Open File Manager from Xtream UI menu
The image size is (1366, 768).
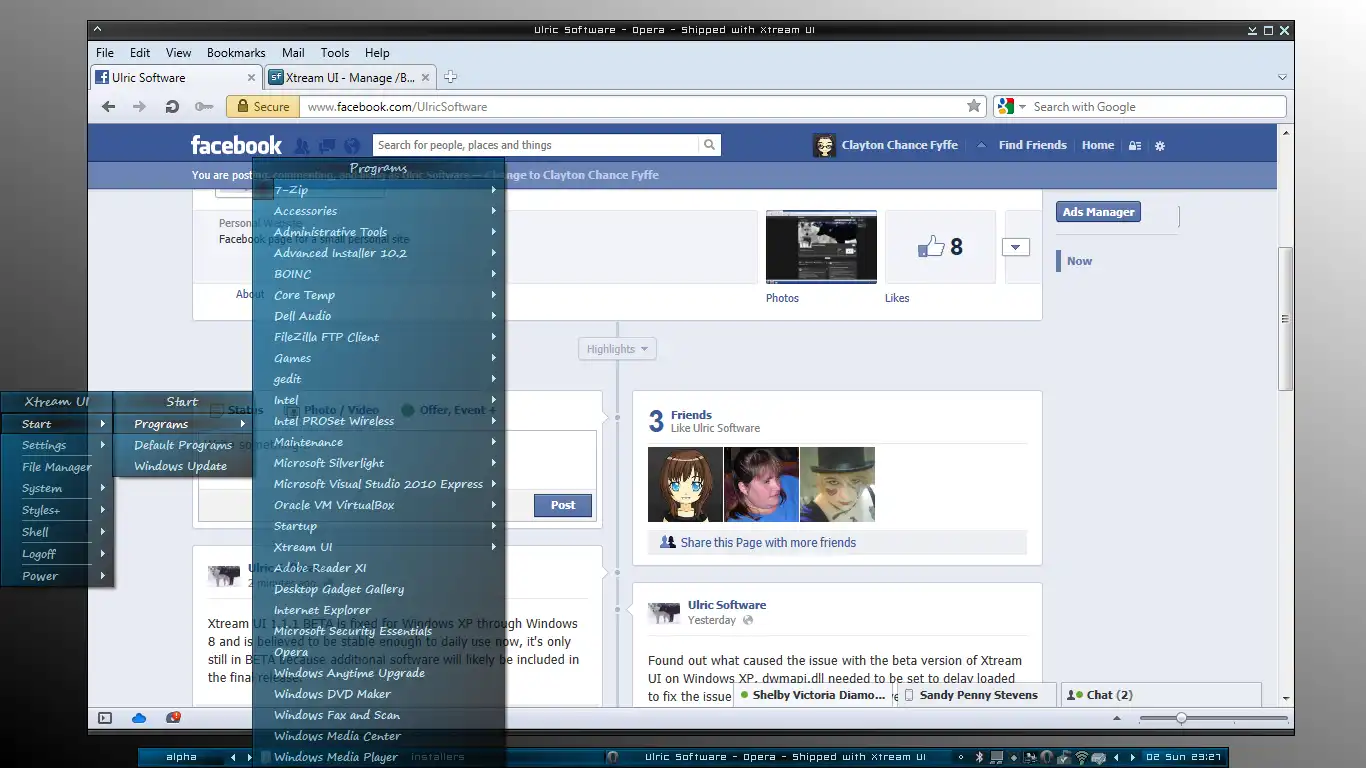click(x=57, y=467)
